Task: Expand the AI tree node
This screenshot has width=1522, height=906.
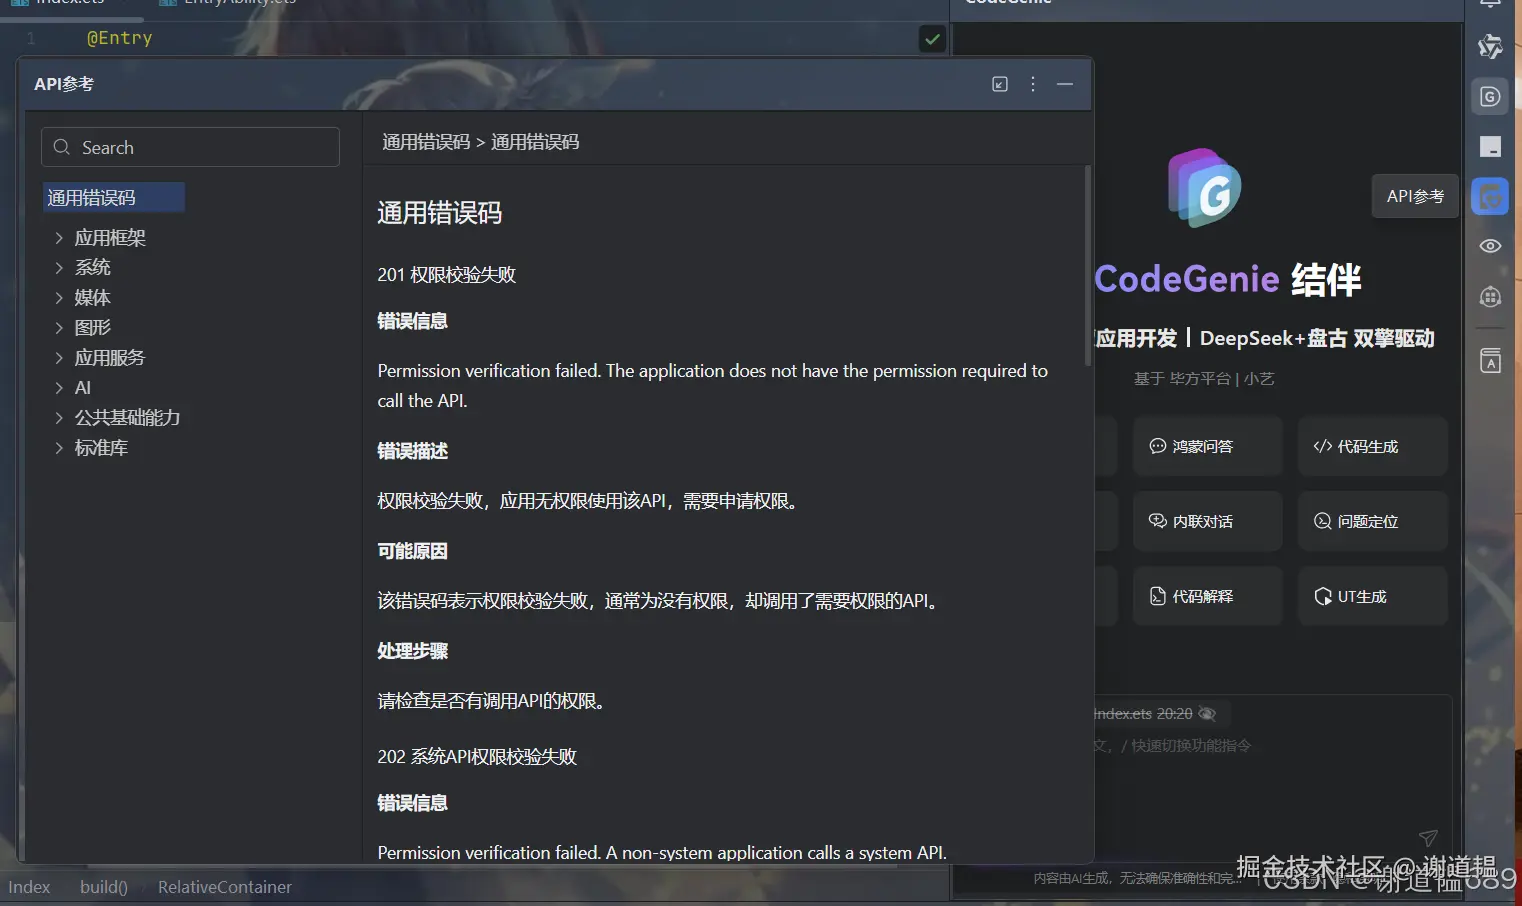Action: pos(59,388)
